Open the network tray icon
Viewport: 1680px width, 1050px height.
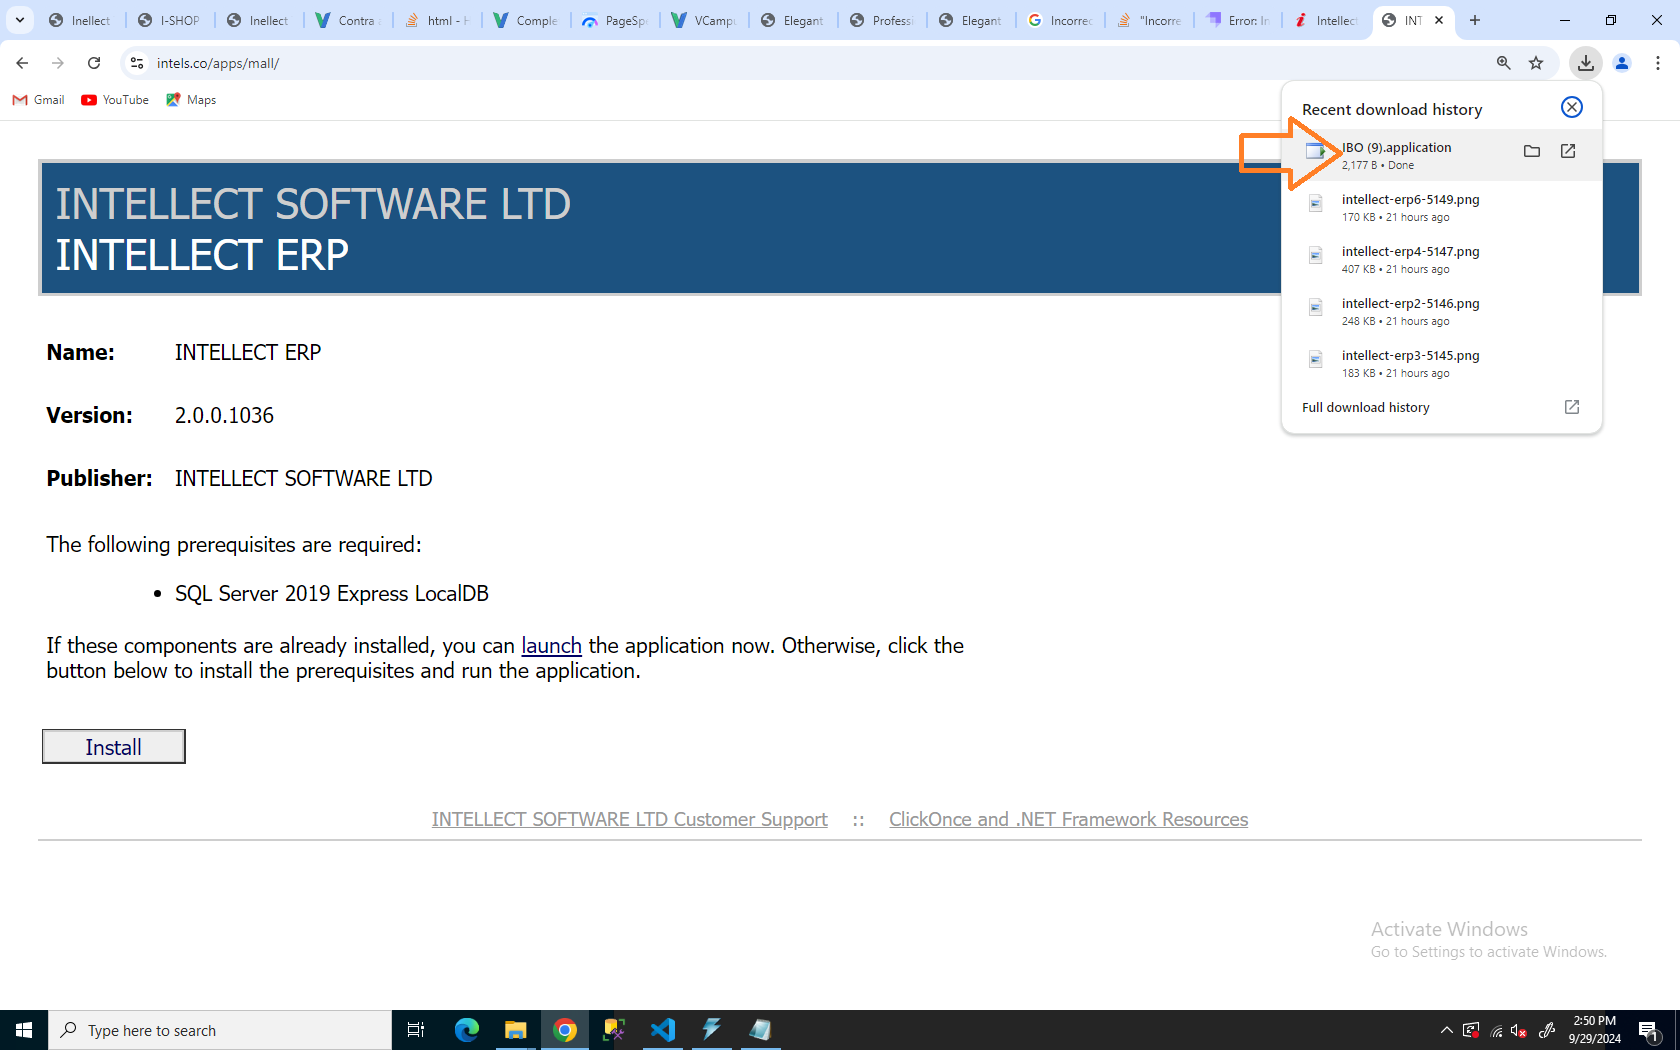click(1496, 1030)
